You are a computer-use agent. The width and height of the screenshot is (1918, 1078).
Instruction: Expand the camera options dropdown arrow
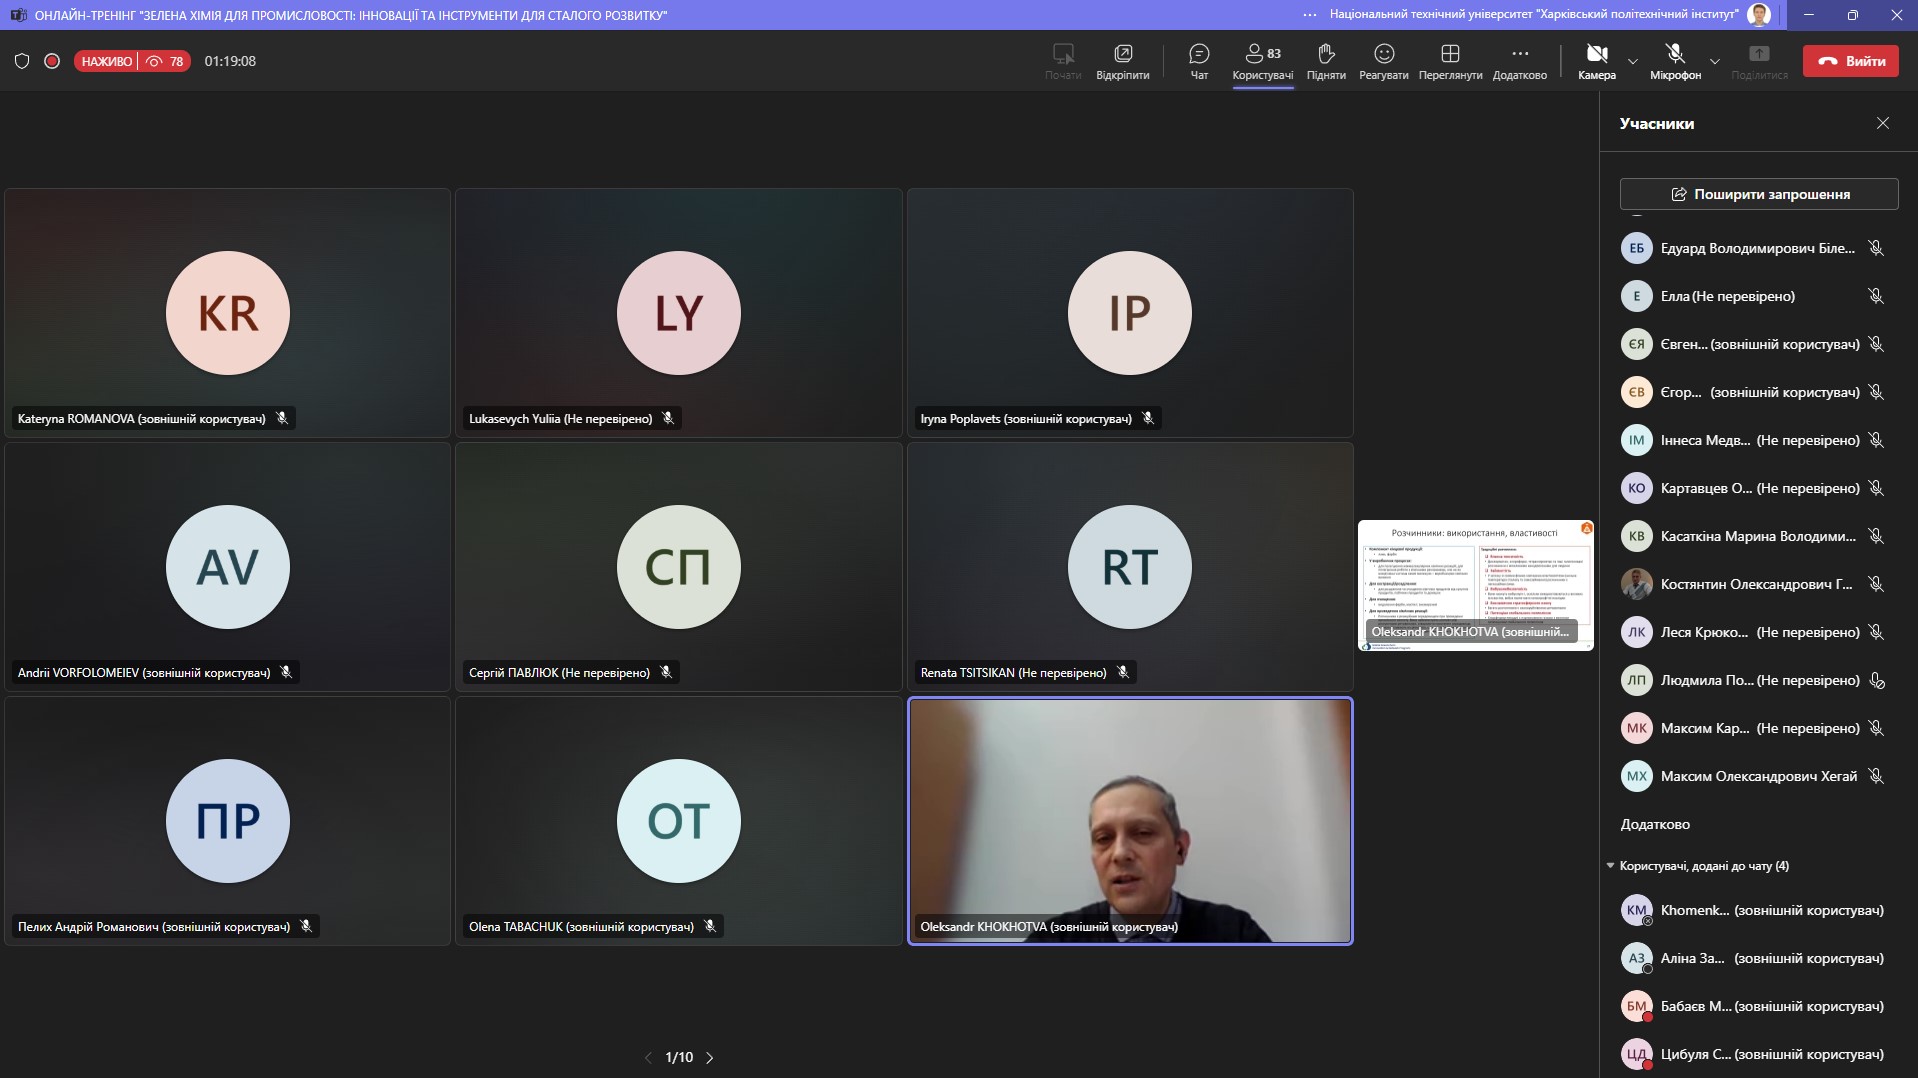click(1633, 61)
